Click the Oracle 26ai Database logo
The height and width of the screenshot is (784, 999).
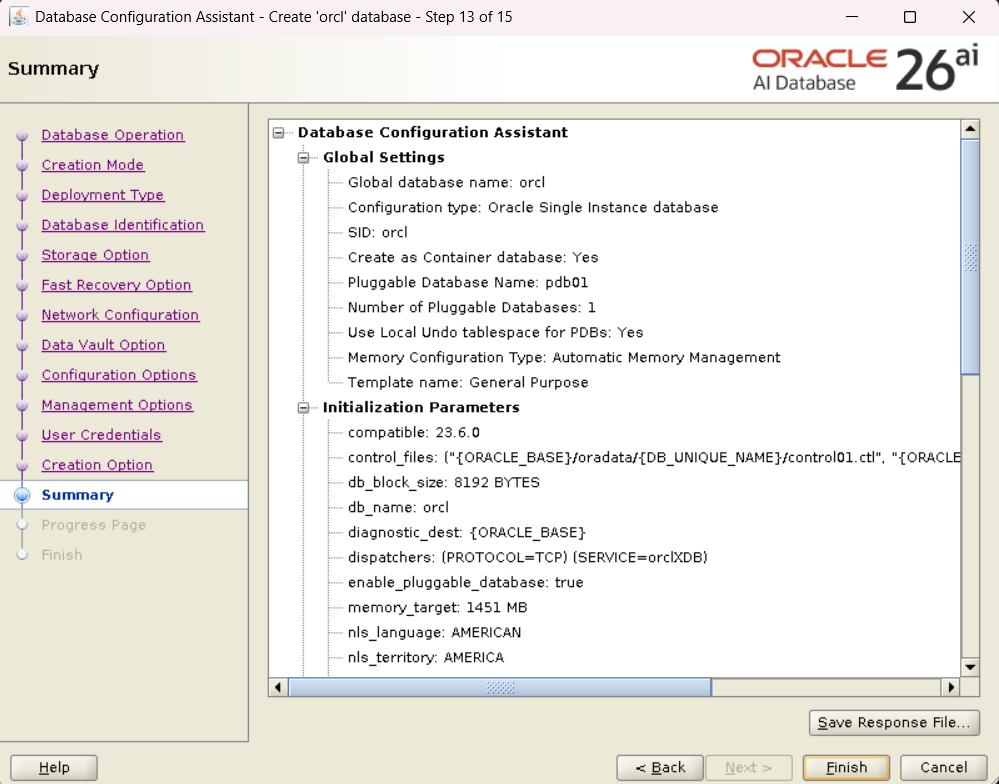865,69
